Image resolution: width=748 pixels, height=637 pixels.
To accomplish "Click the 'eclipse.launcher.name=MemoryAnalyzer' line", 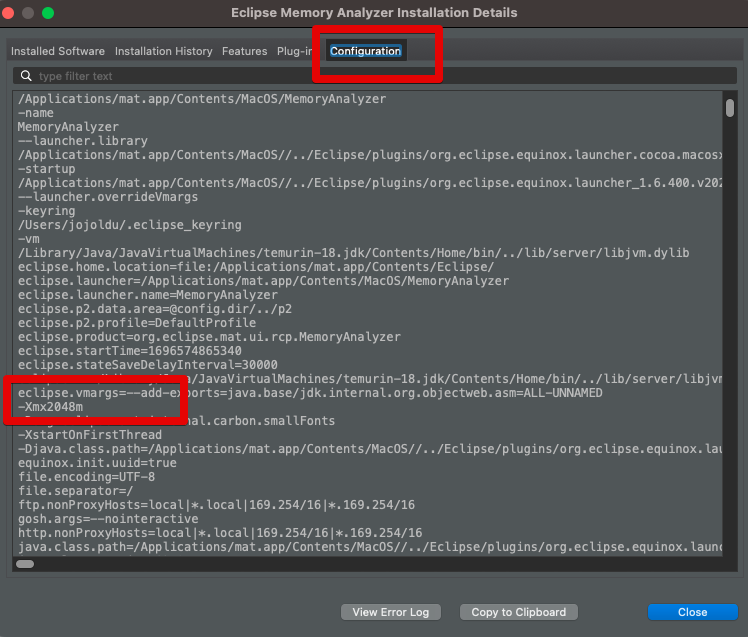I will click(x=148, y=295).
